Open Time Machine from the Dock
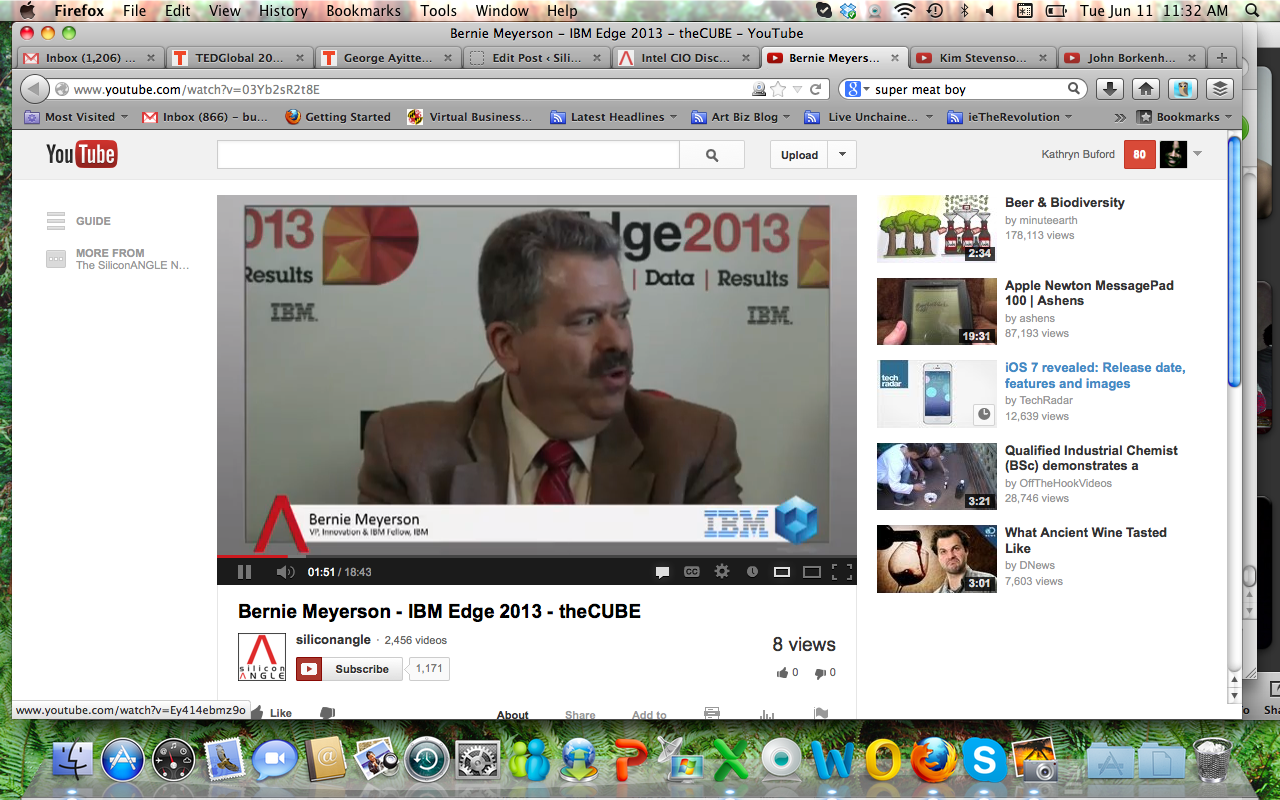Viewport: 1280px width, 800px height. pyautogui.click(x=427, y=761)
